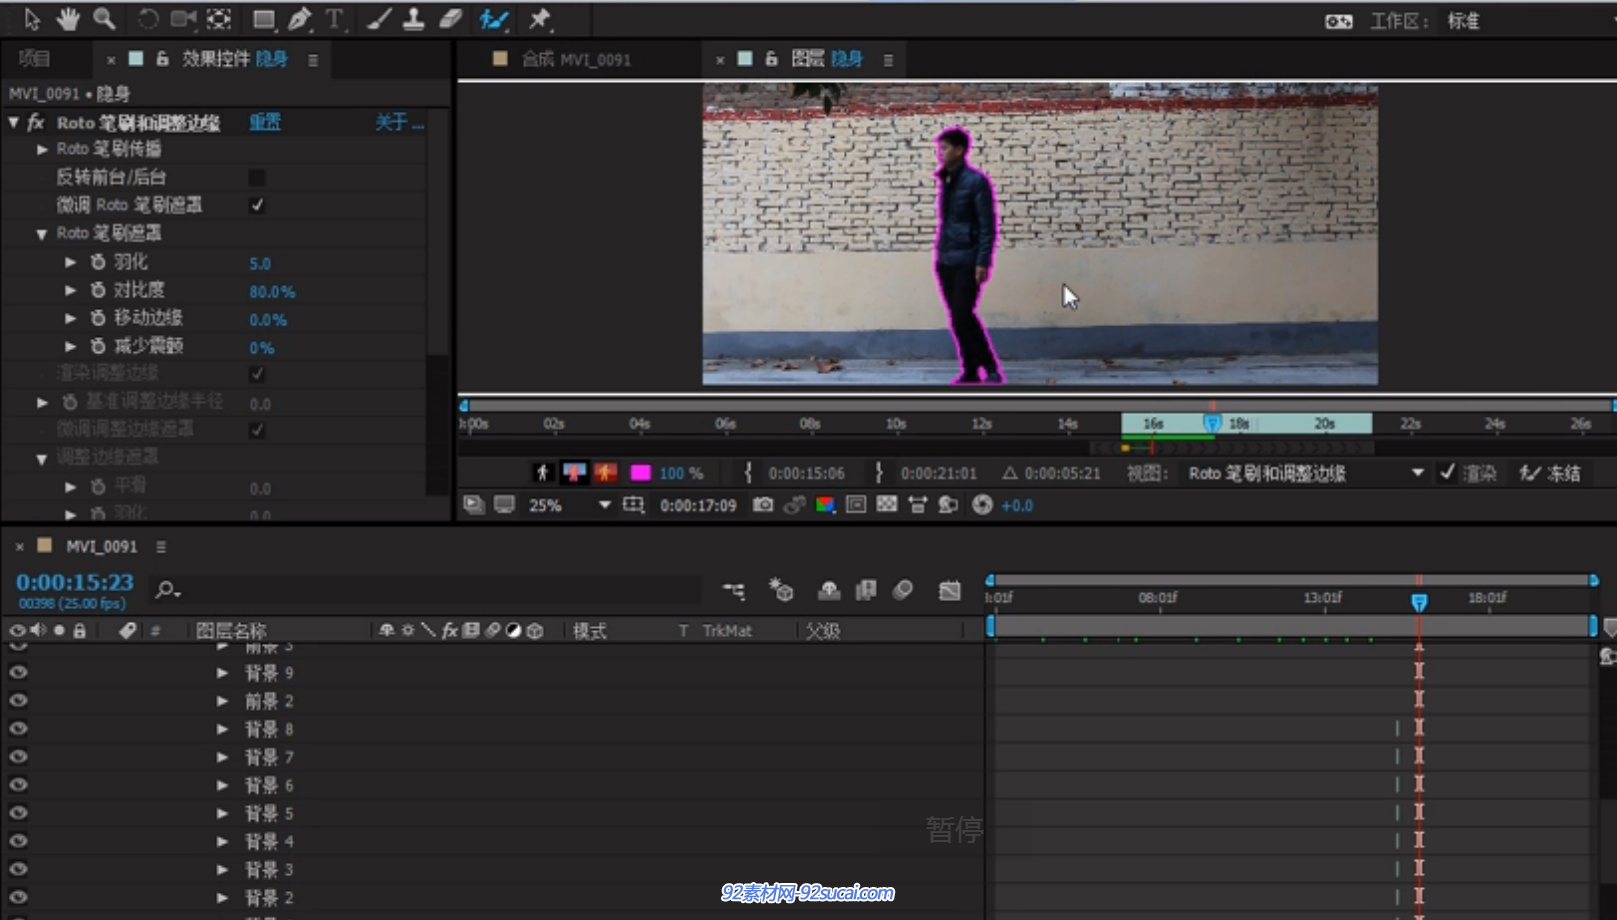
Task: Select the Hand tool
Action: coord(67,19)
